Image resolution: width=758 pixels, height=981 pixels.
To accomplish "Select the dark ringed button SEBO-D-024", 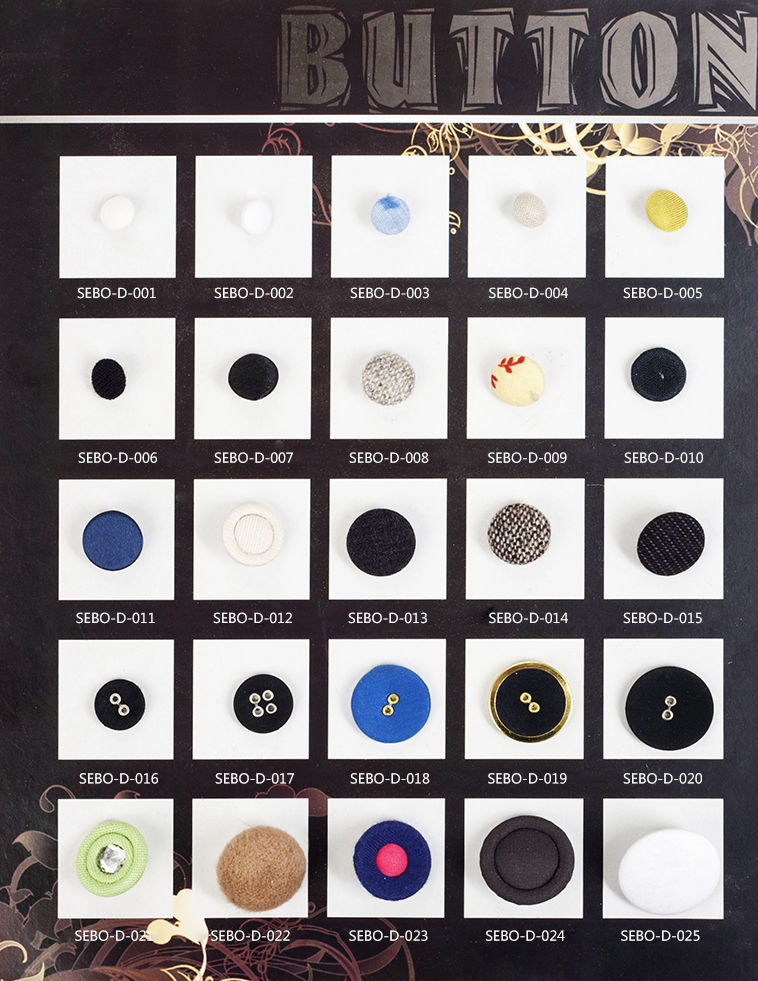I will tap(527, 859).
